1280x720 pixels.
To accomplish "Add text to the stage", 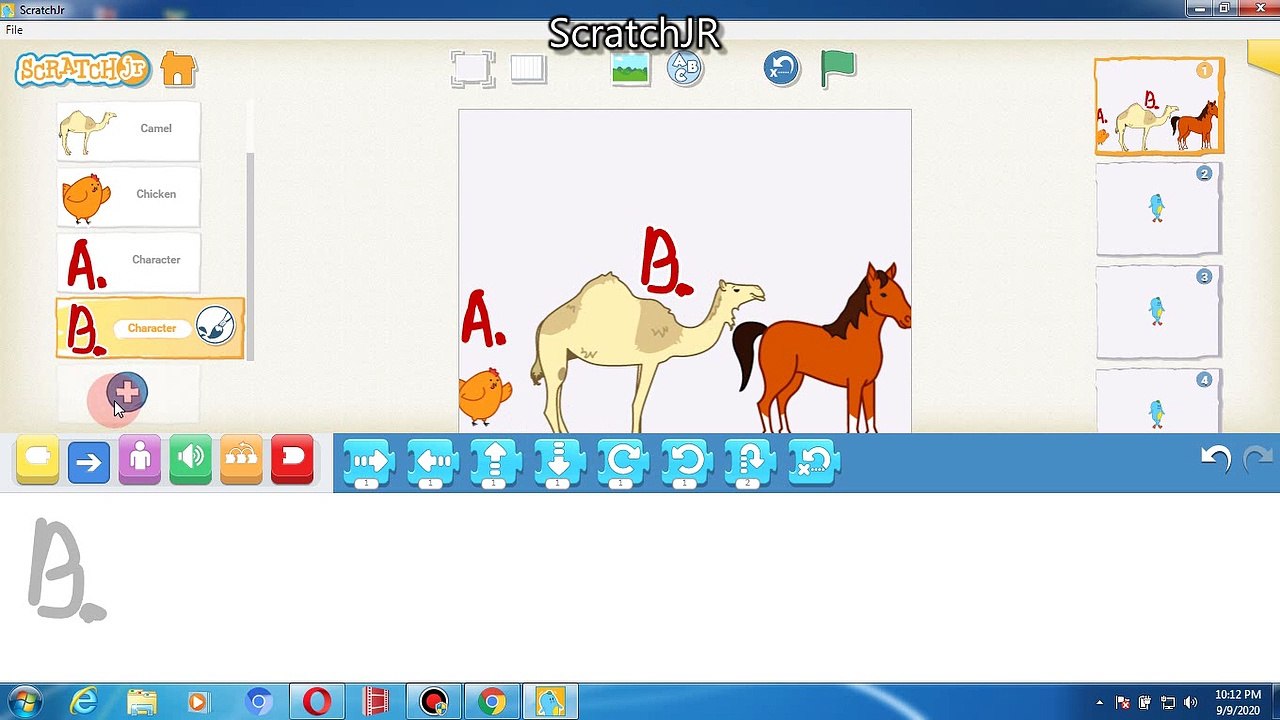I will [x=685, y=69].
